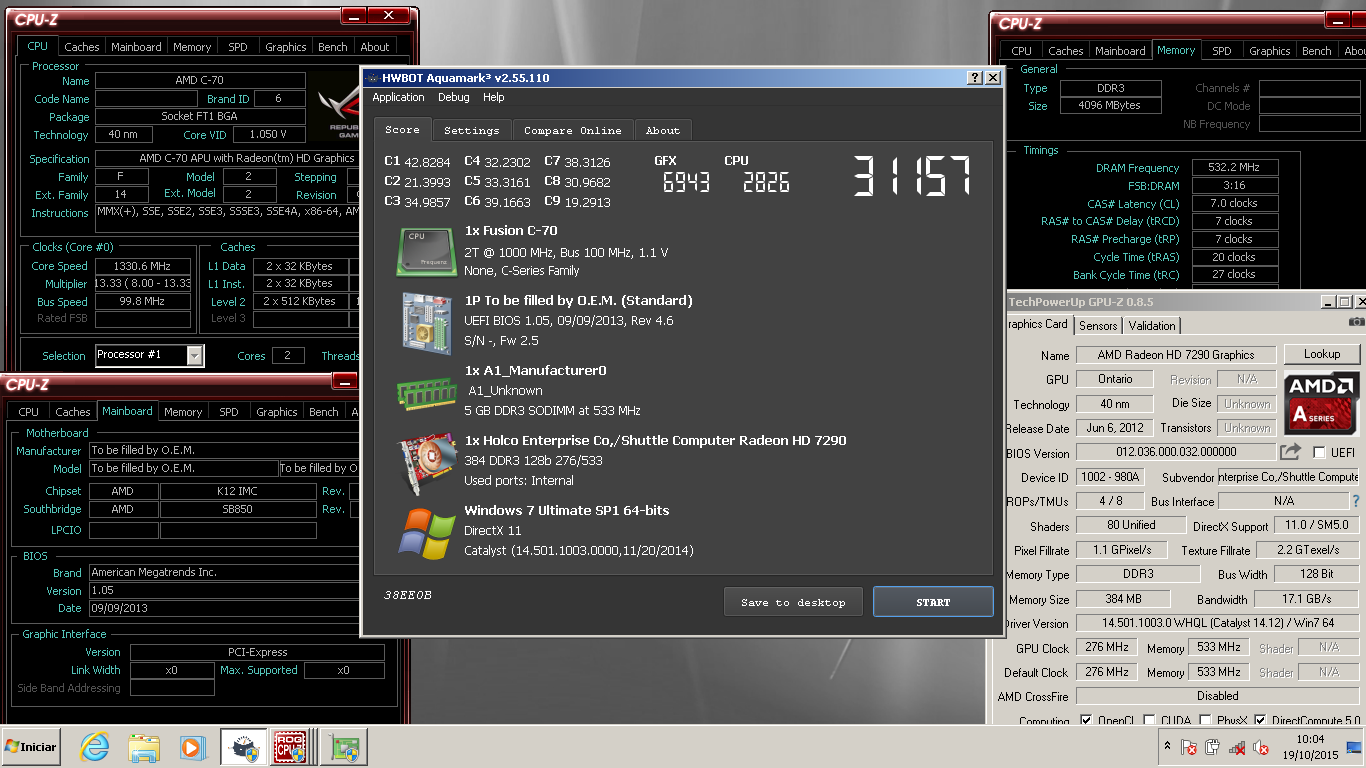Open the Help menu in Aquamark
This screenshot has height=768, width=1366.
click(493, 97)
